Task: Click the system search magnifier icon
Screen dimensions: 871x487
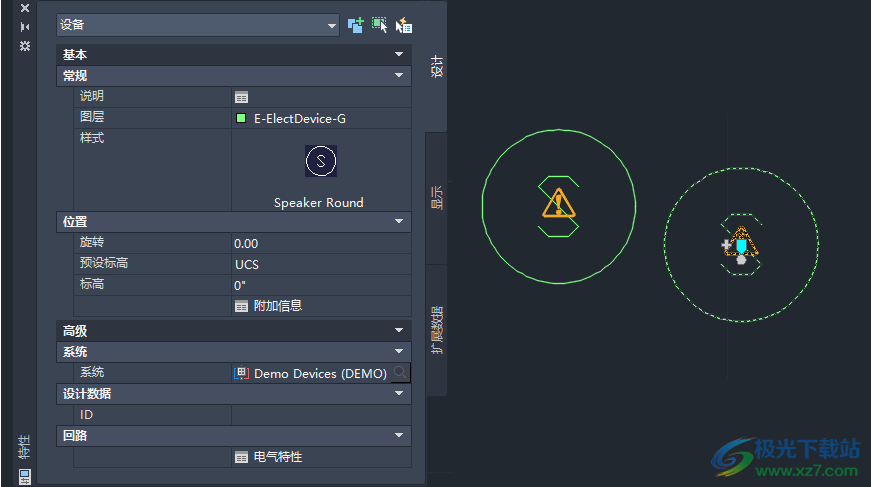Action: point(400,373)
